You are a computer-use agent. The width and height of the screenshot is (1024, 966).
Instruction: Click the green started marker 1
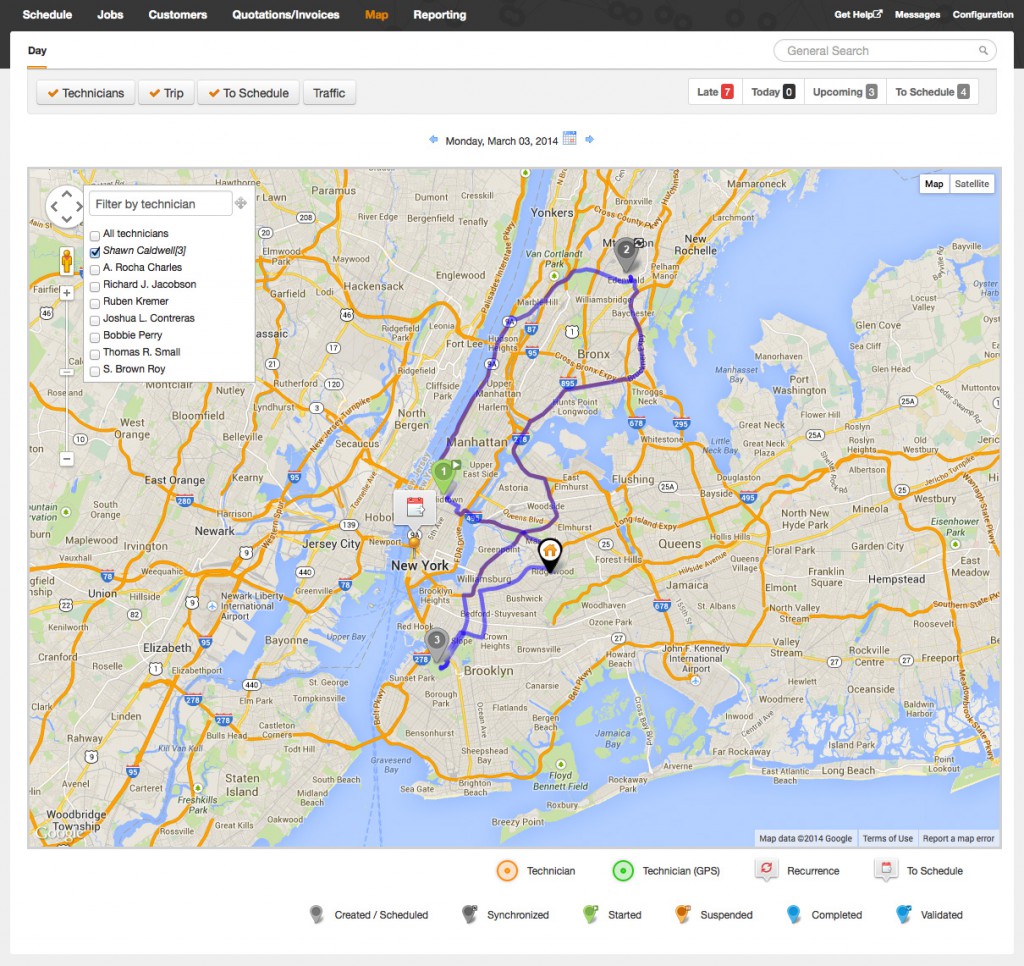coord(443,477)
